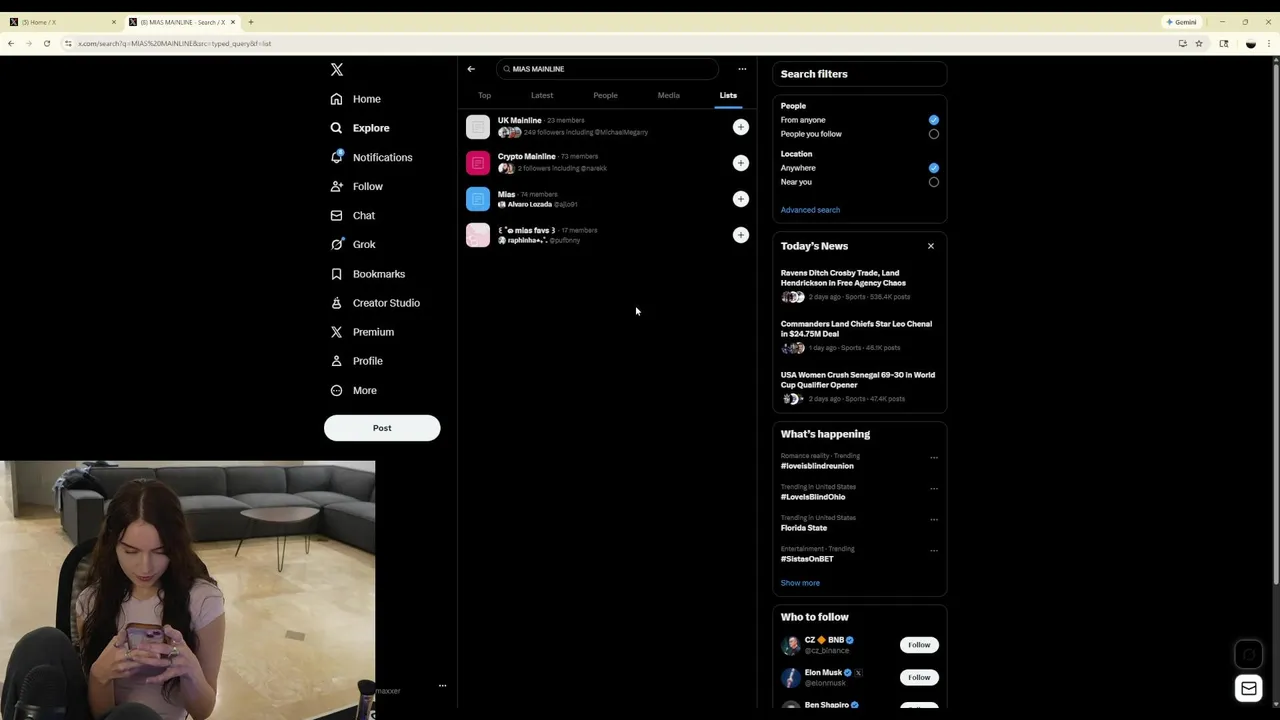Select From anyone radio option
1280x720 pixels.
coord(934,120)
